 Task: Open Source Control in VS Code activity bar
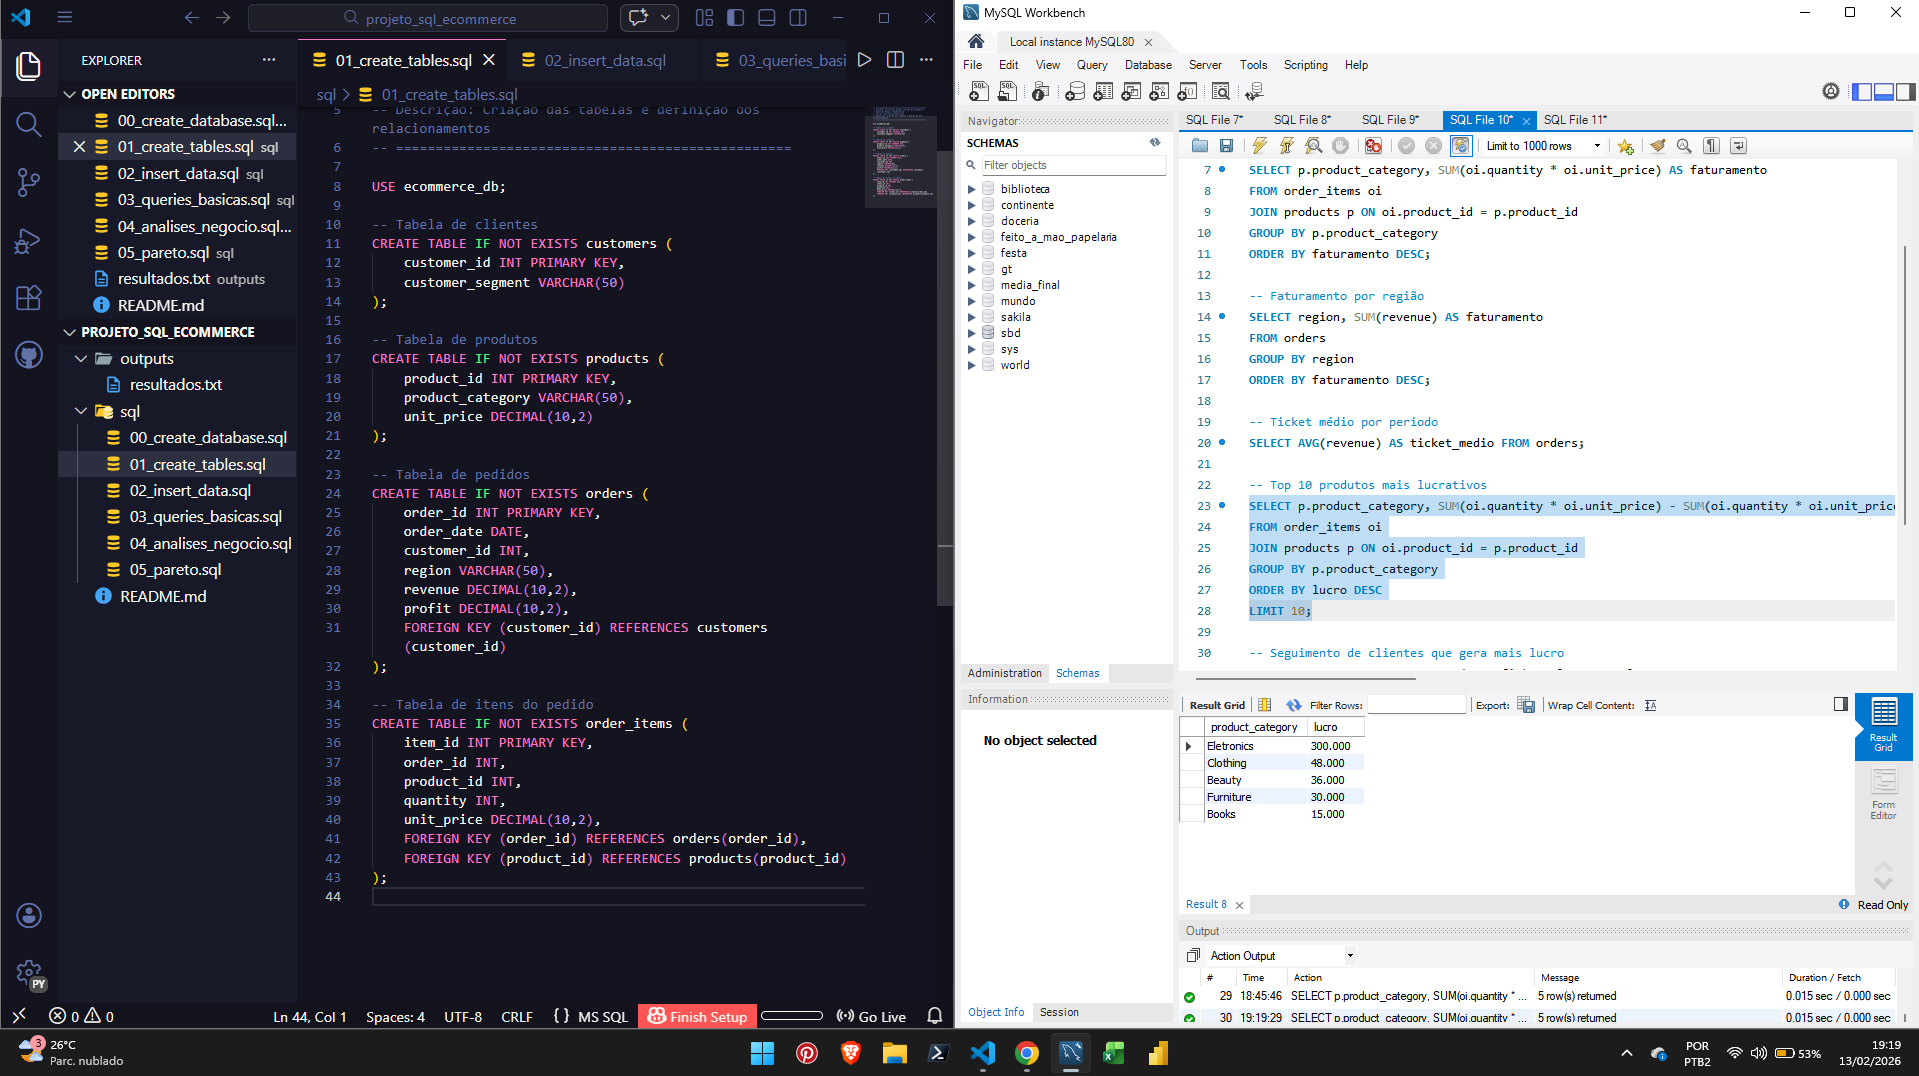click(29, 182)
